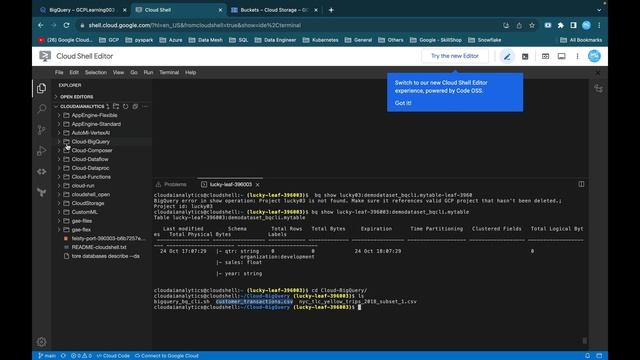Close the lucky-leaf-396003 terminal tab
This screenshot has height=360, width=640.
(258, 184)
